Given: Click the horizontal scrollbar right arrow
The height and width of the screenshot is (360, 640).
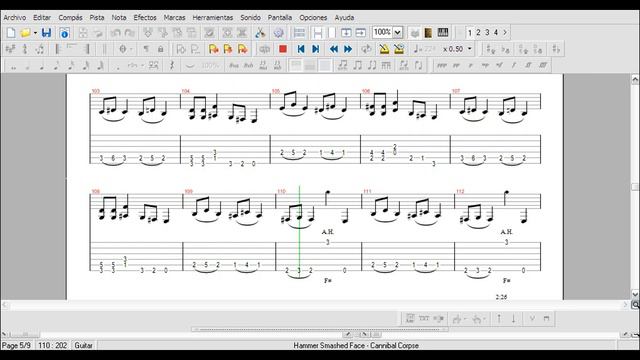Looking at the screenshot, I should coord(625,304).
